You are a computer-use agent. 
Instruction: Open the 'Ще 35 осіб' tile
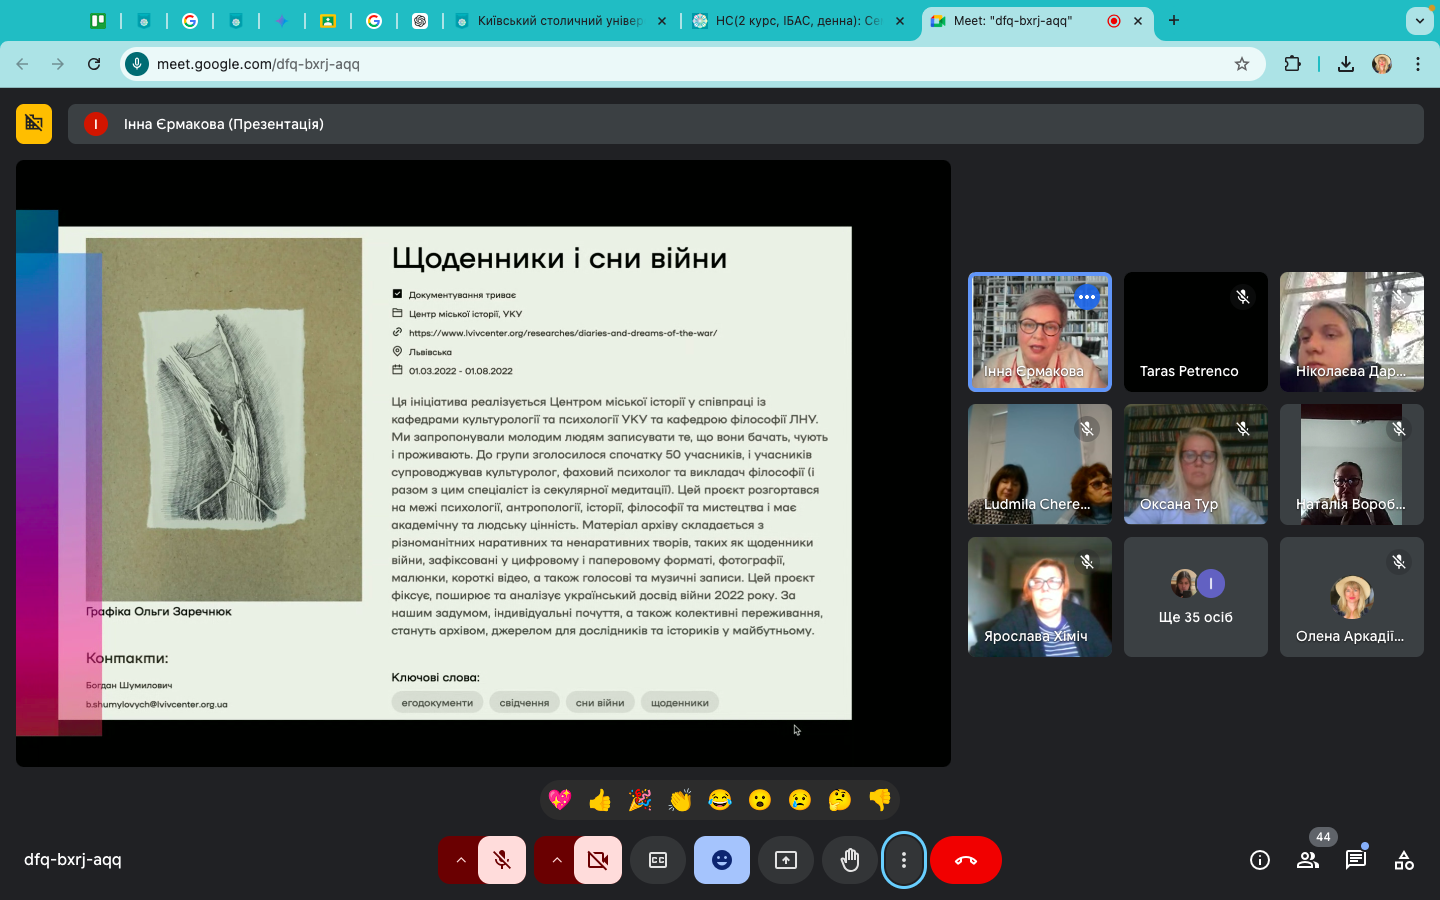tap(1195, 597)
